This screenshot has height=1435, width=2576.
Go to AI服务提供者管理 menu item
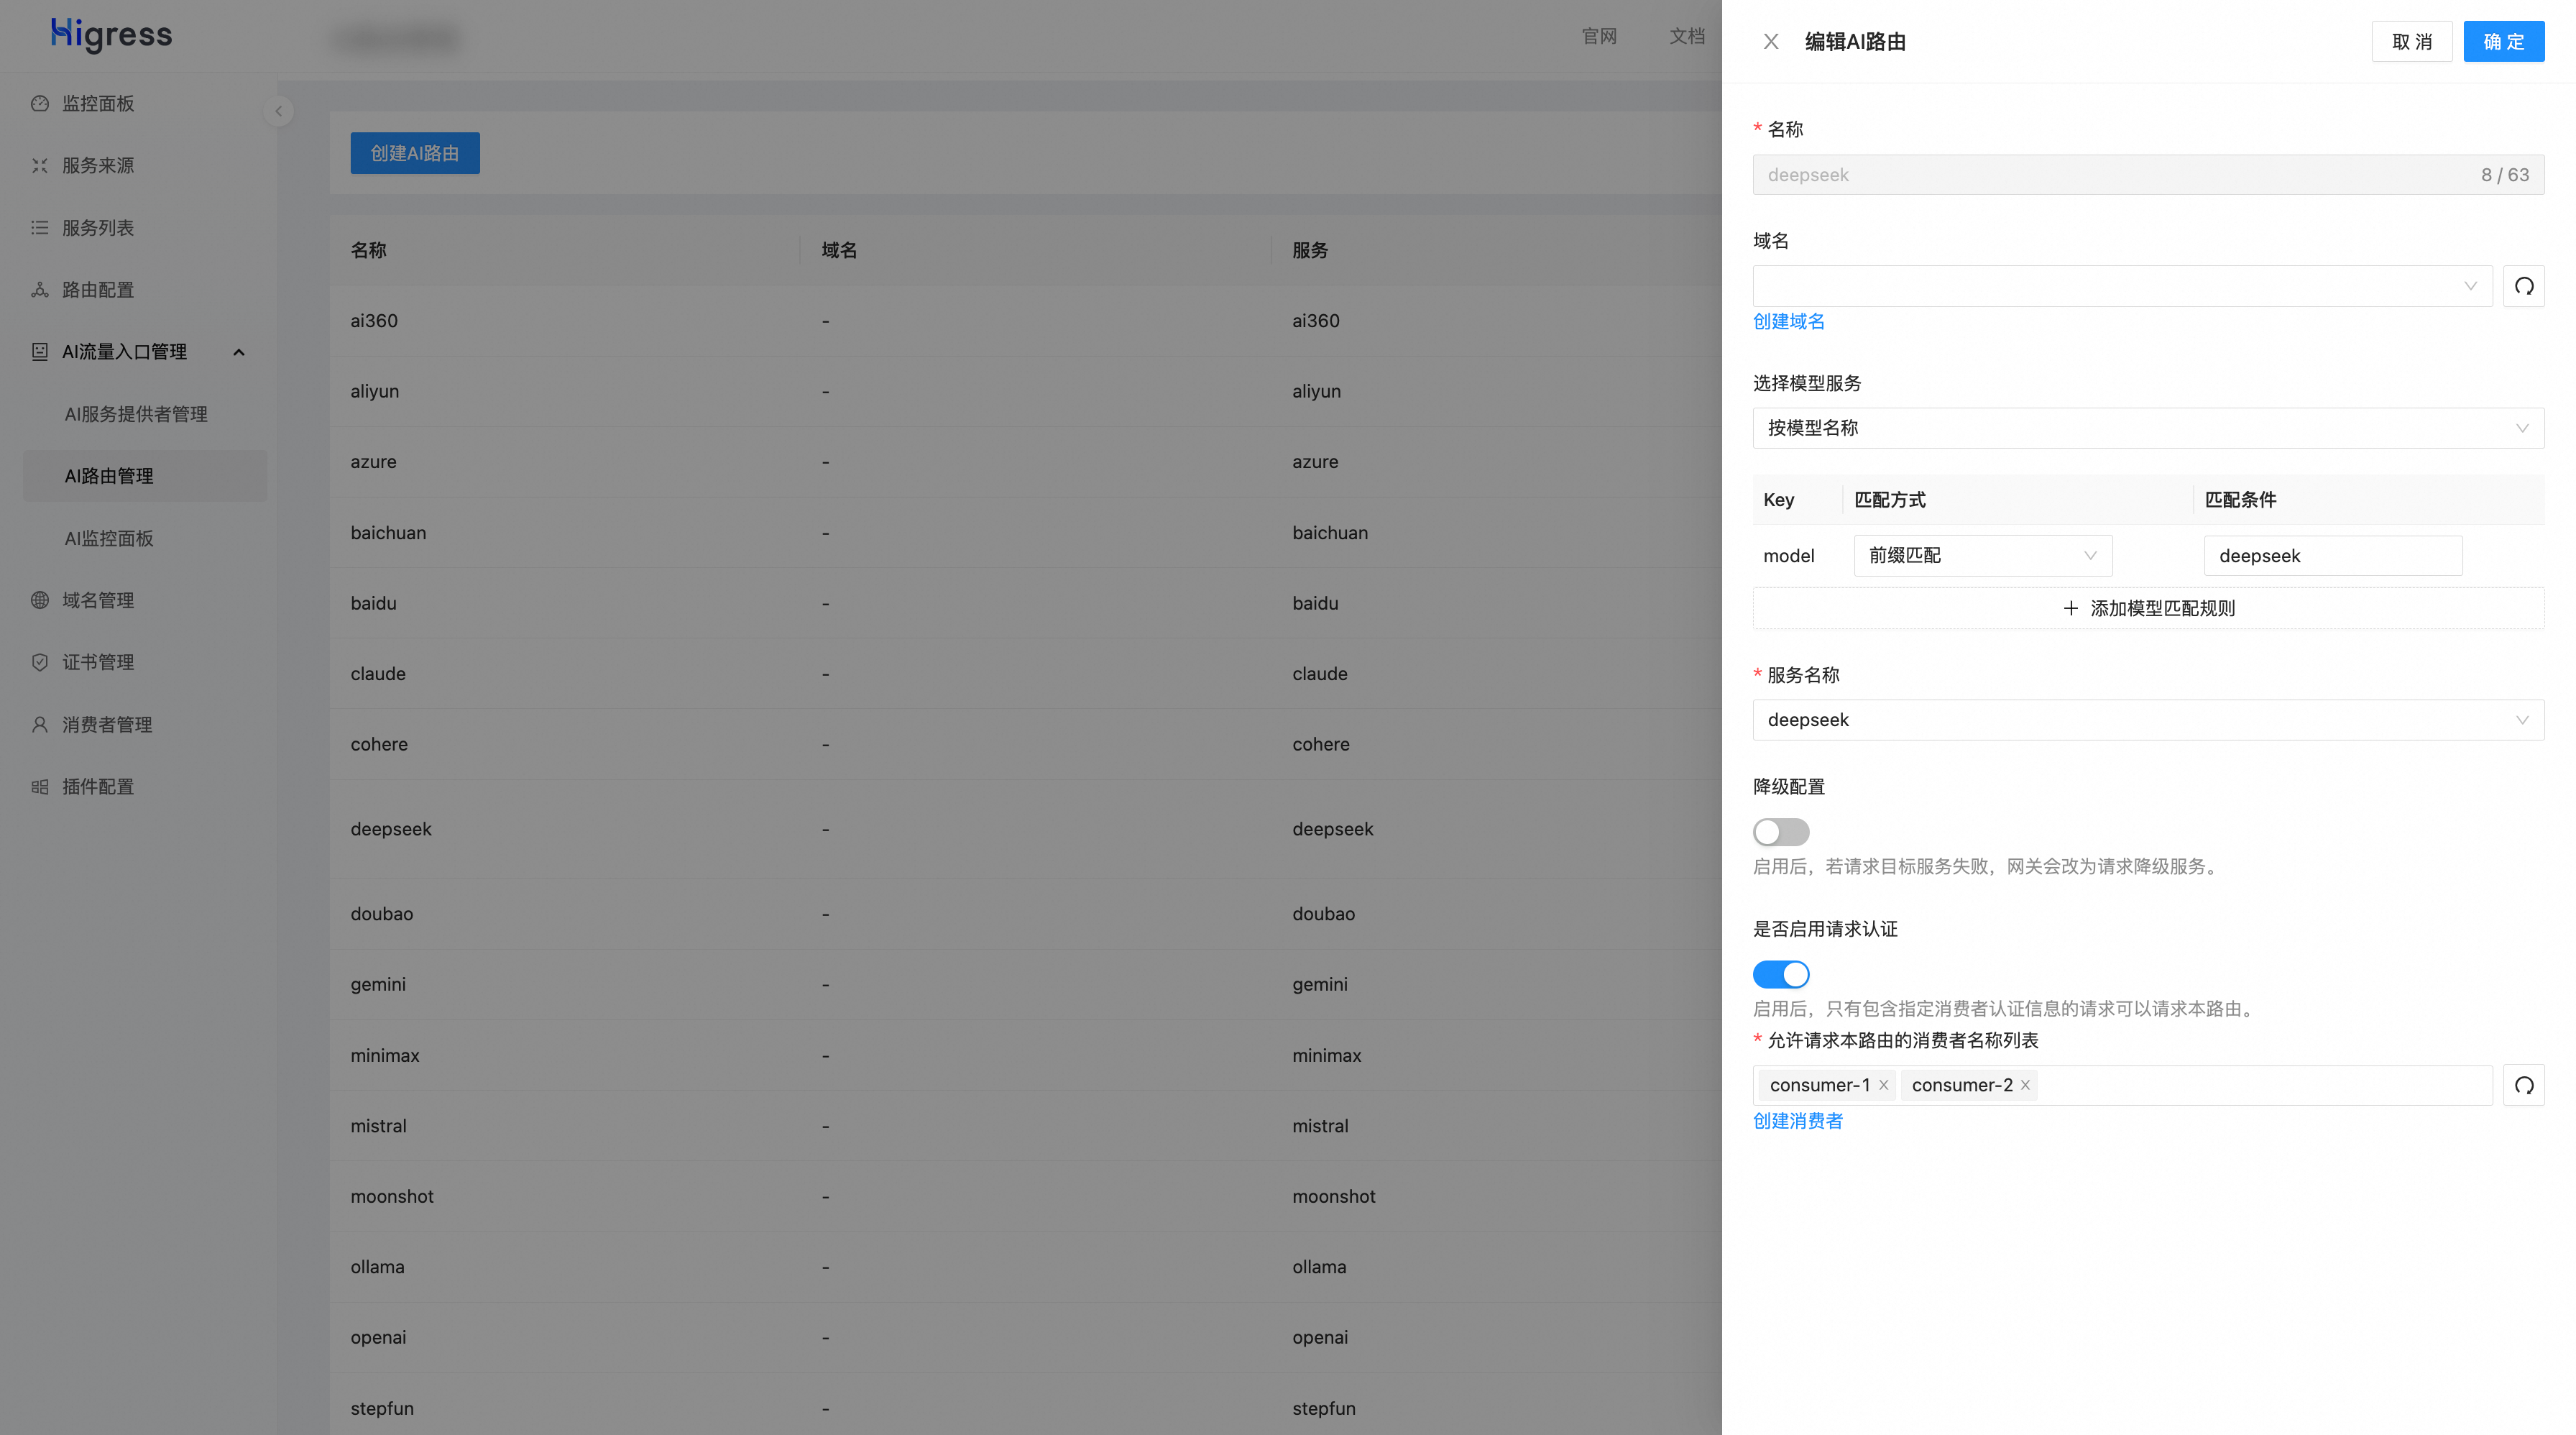(x=136, y=414)
